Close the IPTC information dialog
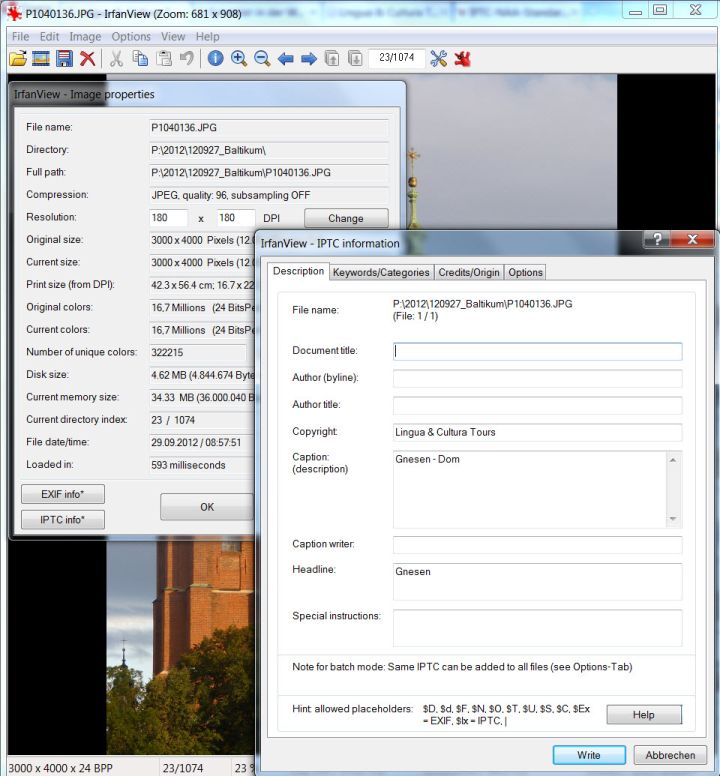 click(692, 240)
